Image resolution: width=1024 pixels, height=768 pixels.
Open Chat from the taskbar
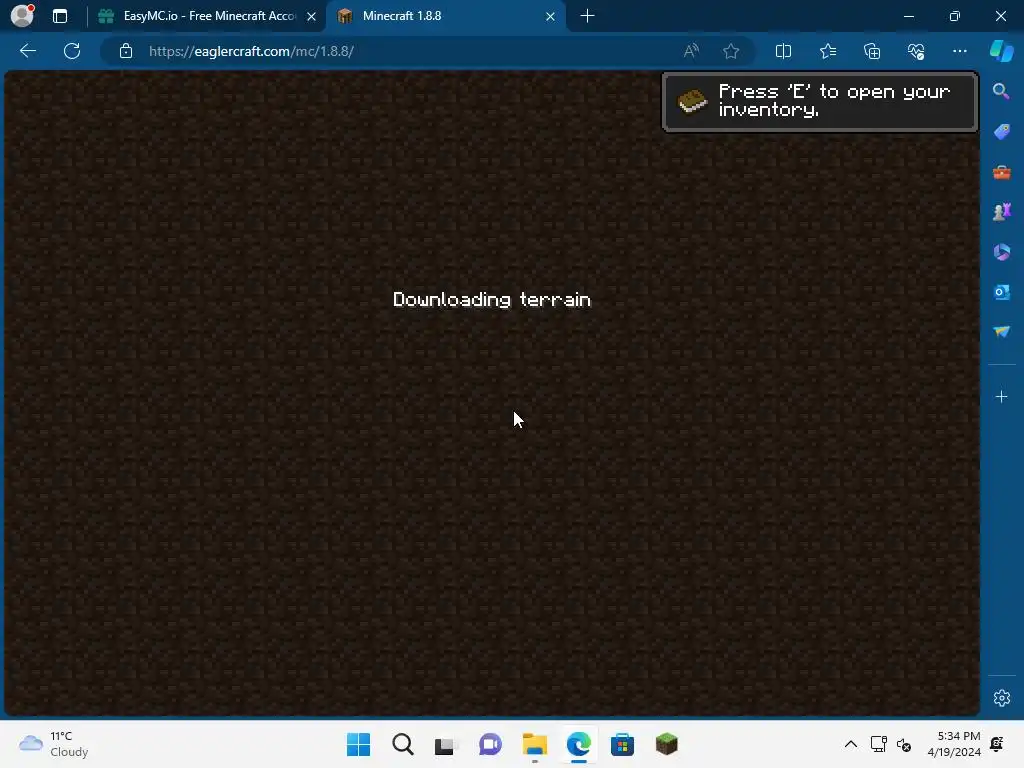(490, 744)
